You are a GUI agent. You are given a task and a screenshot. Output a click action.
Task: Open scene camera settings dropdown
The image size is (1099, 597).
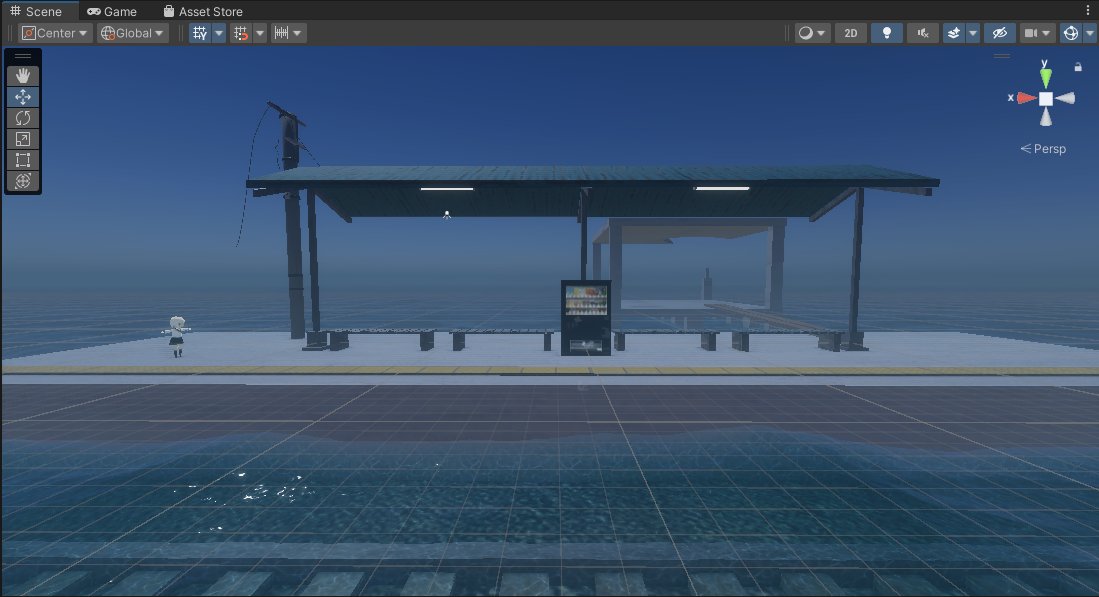click(1037, 33)
